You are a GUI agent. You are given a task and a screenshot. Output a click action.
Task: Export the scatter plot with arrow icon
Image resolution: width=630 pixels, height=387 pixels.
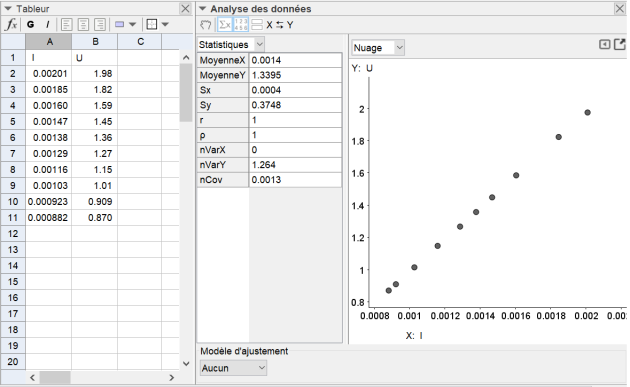point(620,44)
